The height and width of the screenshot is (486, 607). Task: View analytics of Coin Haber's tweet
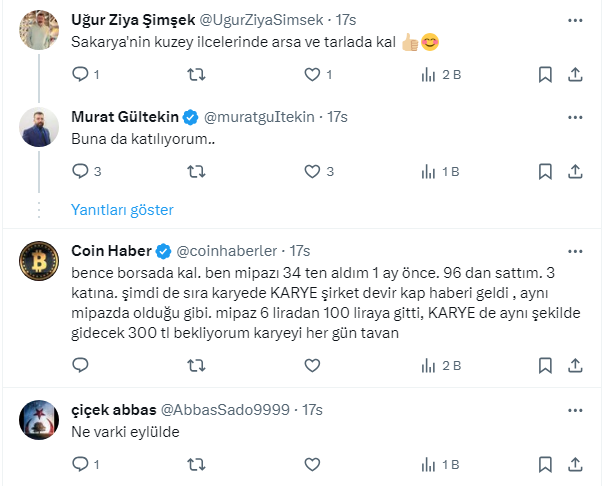429,366
